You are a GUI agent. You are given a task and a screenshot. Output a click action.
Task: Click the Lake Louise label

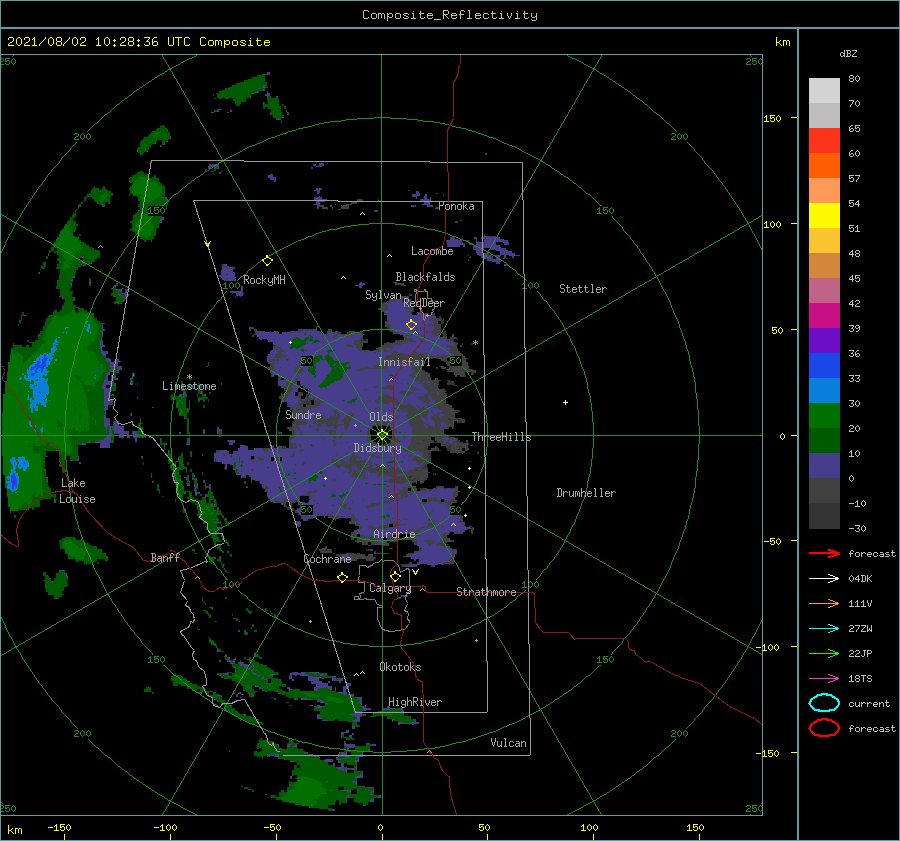coord(77,491)
